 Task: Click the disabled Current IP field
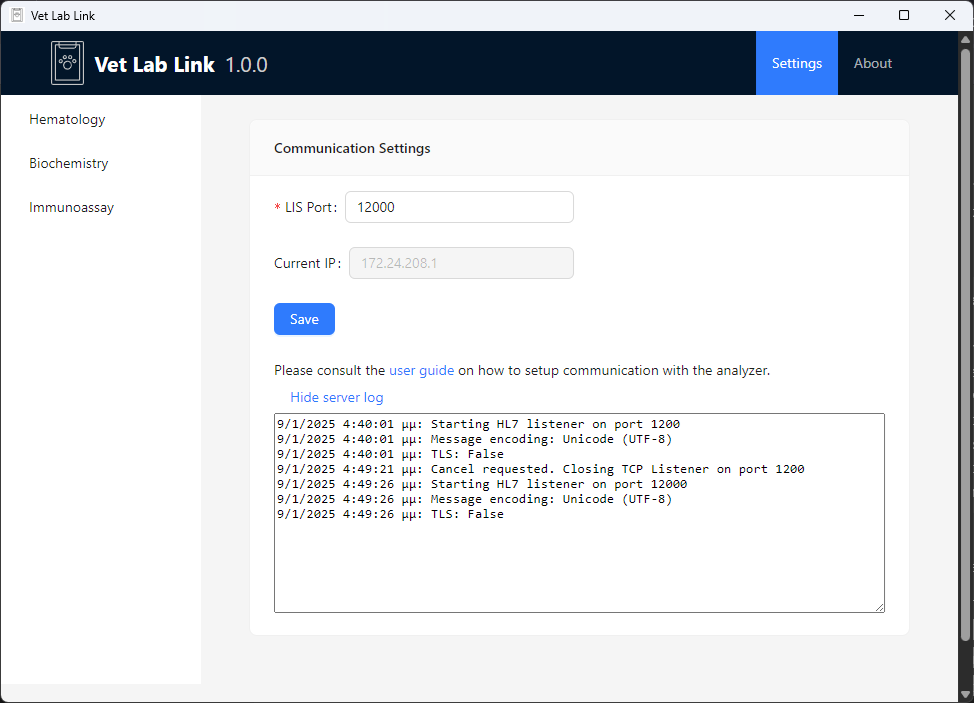[x=461, y=263]
